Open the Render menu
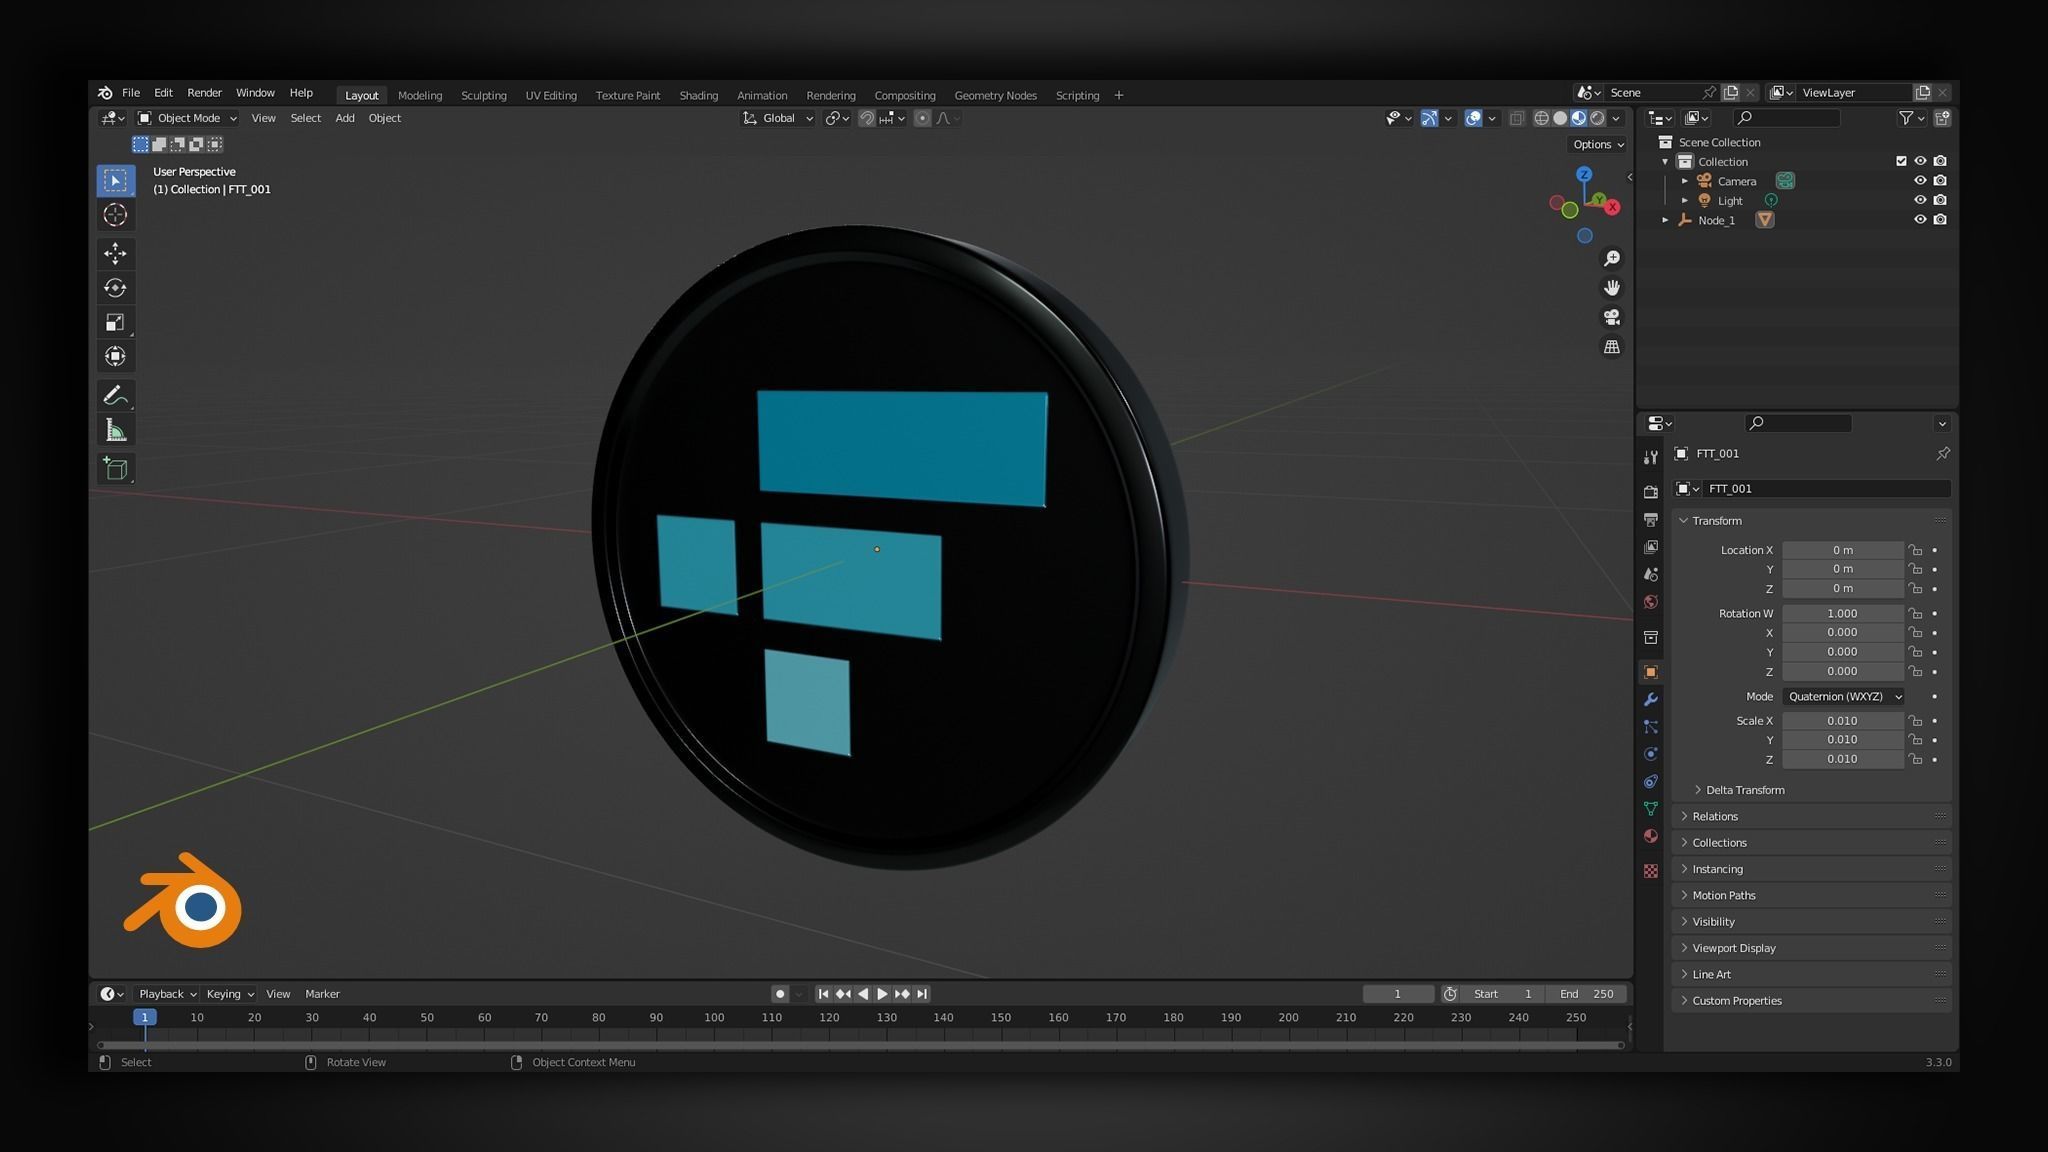2048x1152 pixels. (204, 92)
